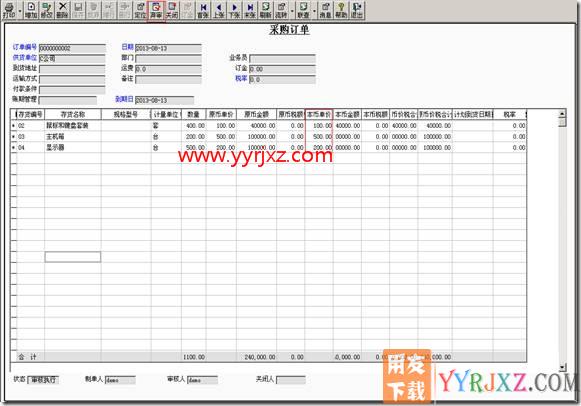
Task: Click the 刷新 (Refresh) toolbar icon
Action: [266, 11]
